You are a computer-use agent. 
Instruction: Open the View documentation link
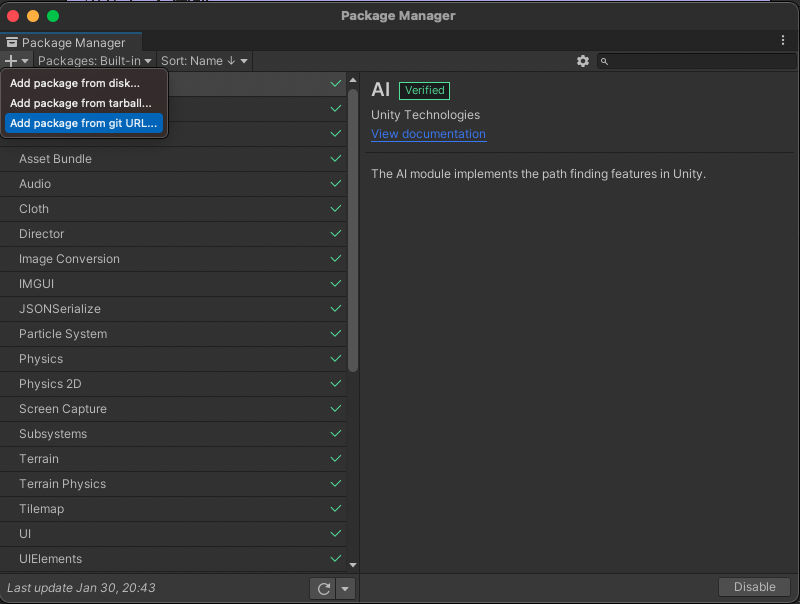coord(428,134)
